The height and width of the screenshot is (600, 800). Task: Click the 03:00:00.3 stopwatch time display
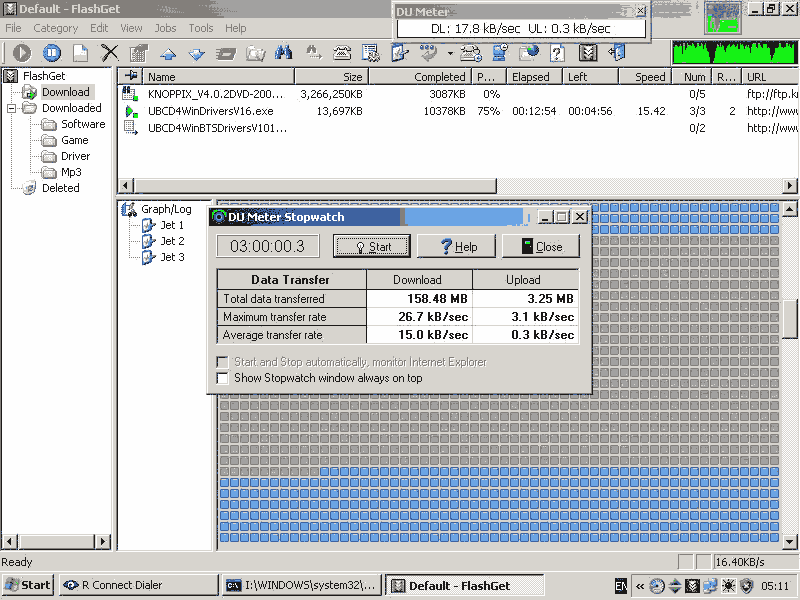[x=268, y=246]
